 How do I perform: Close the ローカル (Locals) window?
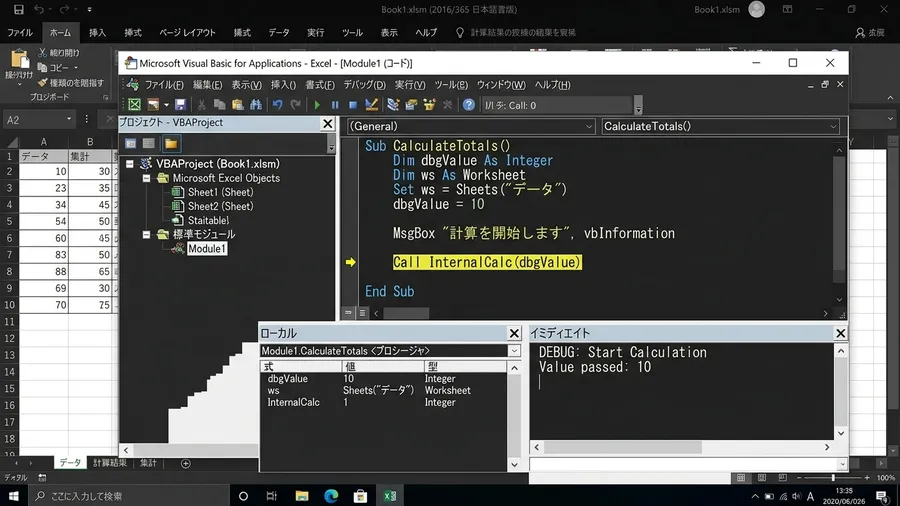coord(514,333)
